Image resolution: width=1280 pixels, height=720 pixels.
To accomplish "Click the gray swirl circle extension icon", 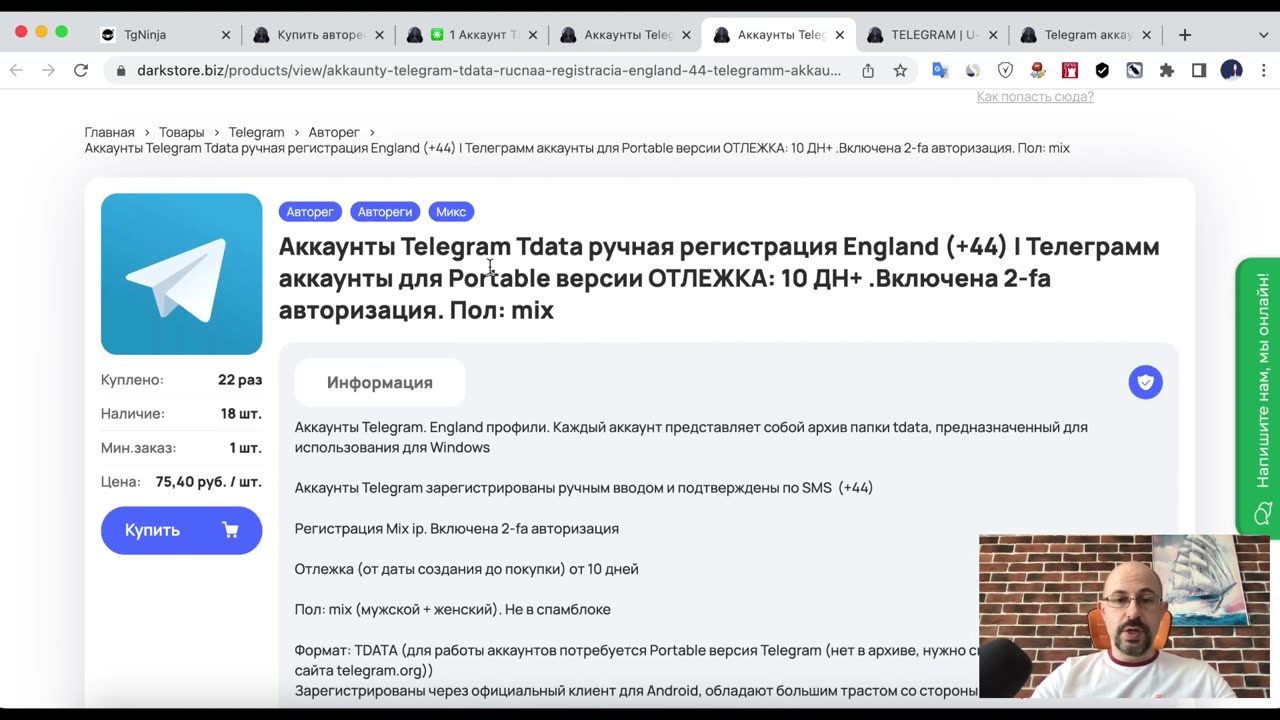I will [x=972, y=70].
